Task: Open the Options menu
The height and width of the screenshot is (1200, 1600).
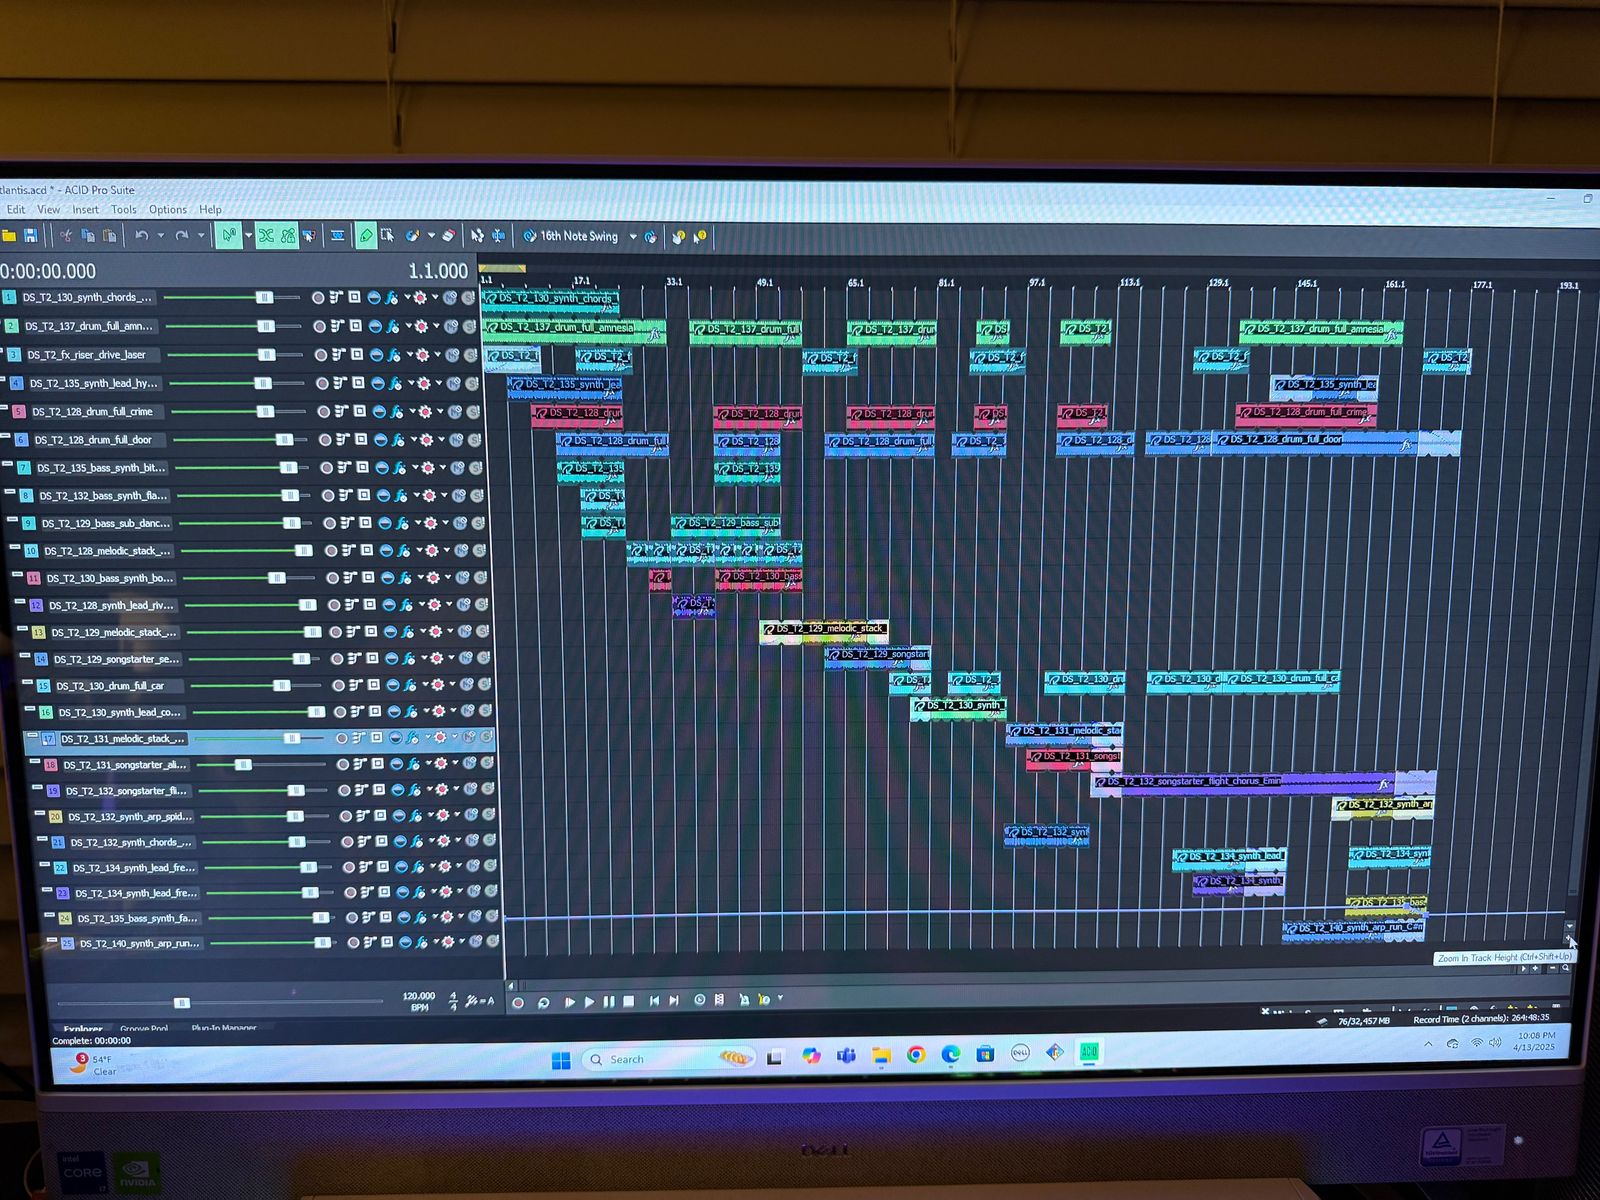Action: (167, 210)
